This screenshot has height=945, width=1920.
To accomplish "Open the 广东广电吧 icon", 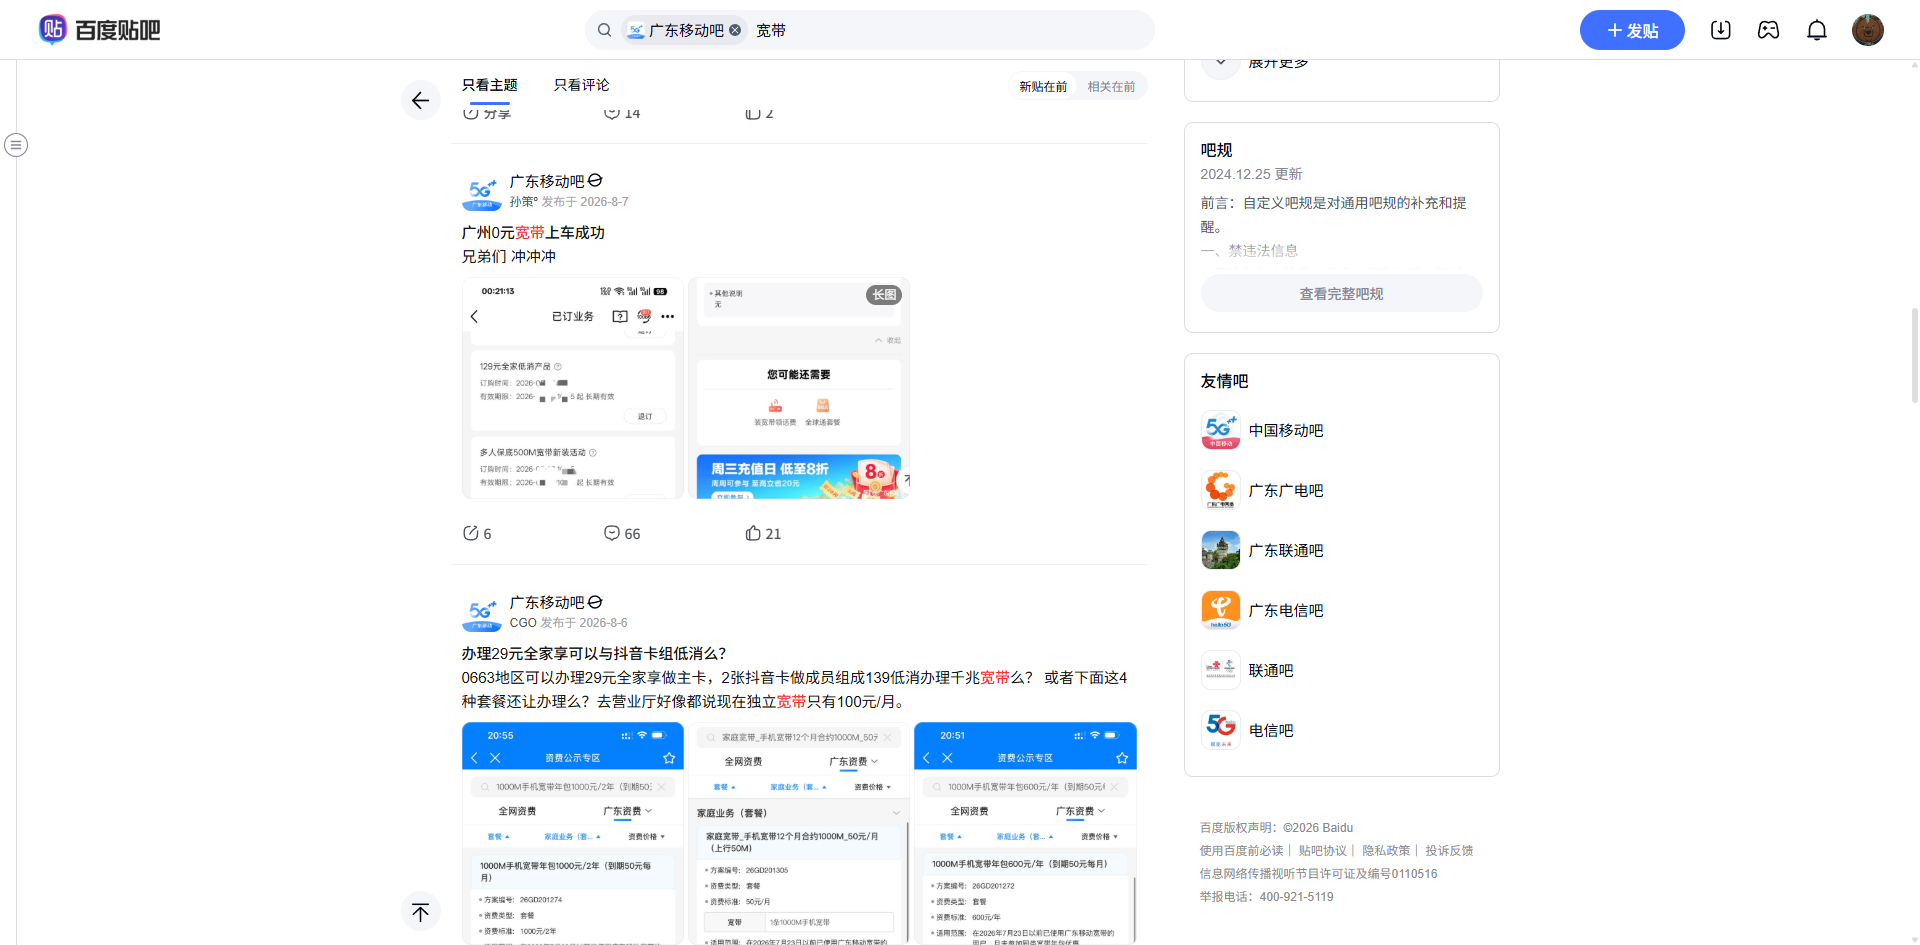I will tap(1221, 491).
